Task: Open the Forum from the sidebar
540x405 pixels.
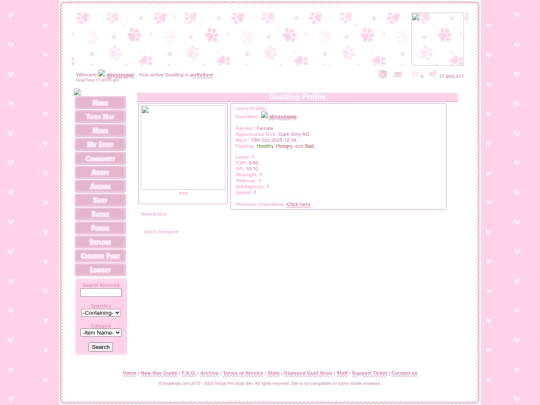Action: pos(100,228)
